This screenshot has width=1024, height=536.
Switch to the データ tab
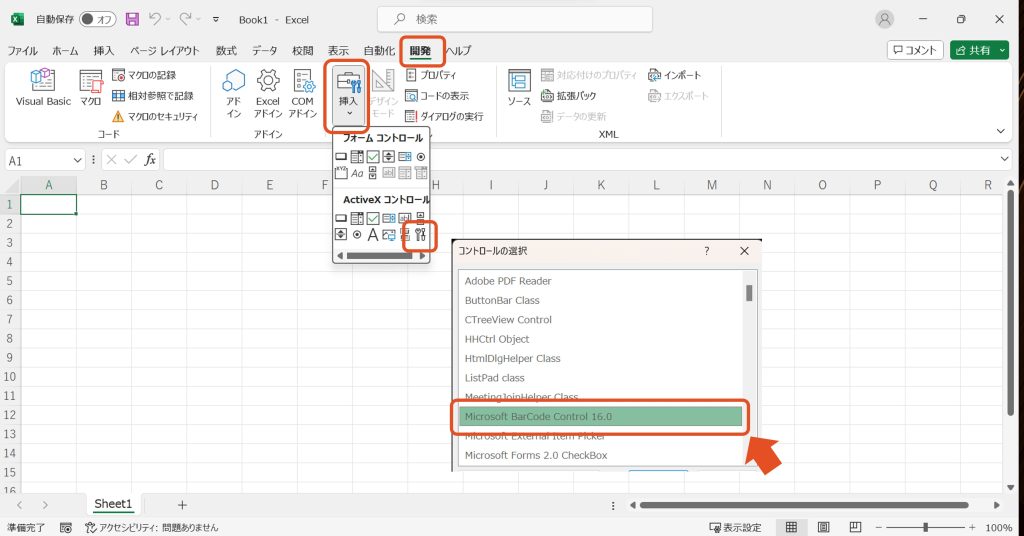click(x=264, y=50)
